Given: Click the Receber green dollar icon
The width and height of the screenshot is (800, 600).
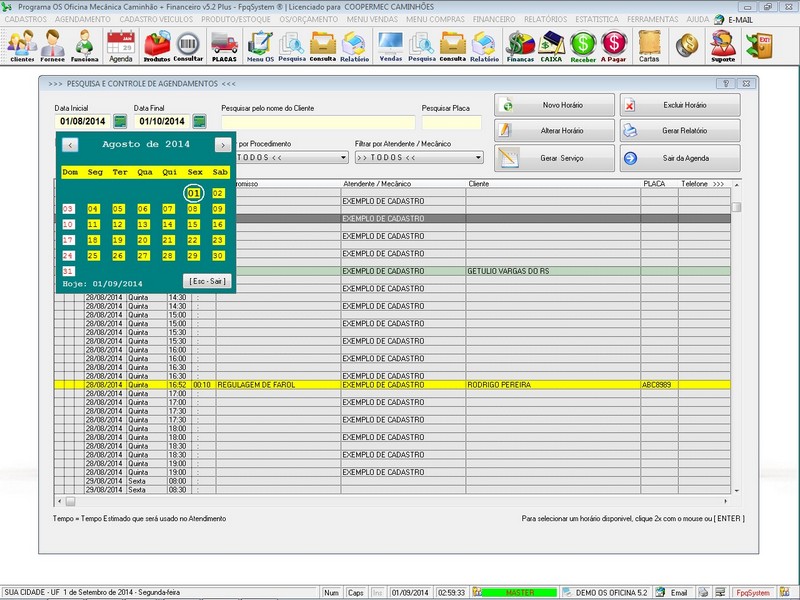Looking at the screenshot, I should (584, 46).
